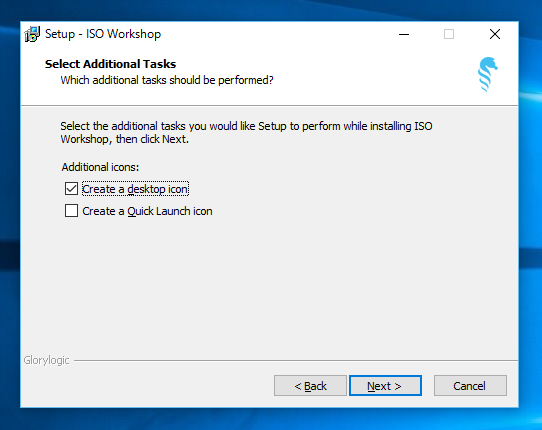Click the ISO Workshop seahorse logo
Image resolution: width=542 pixels, height=430 pixels.
(x=487, y=75)
